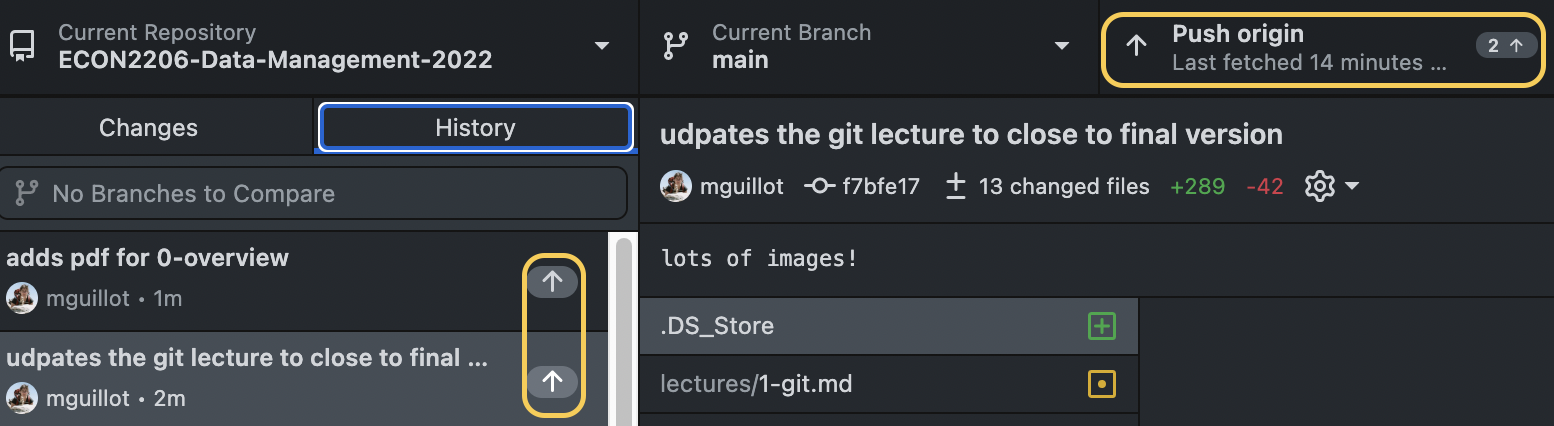Expand the Current Branch dropdown
1554x426 pixels.
tap(1061, 46)
